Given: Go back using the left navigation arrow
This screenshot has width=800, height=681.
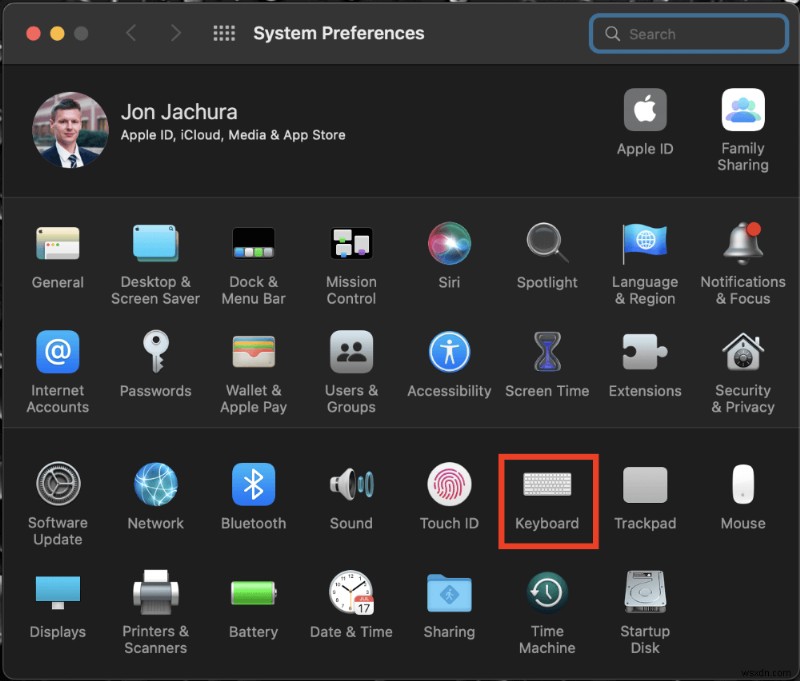Looking at the screenshot, I should coord(131,32).
